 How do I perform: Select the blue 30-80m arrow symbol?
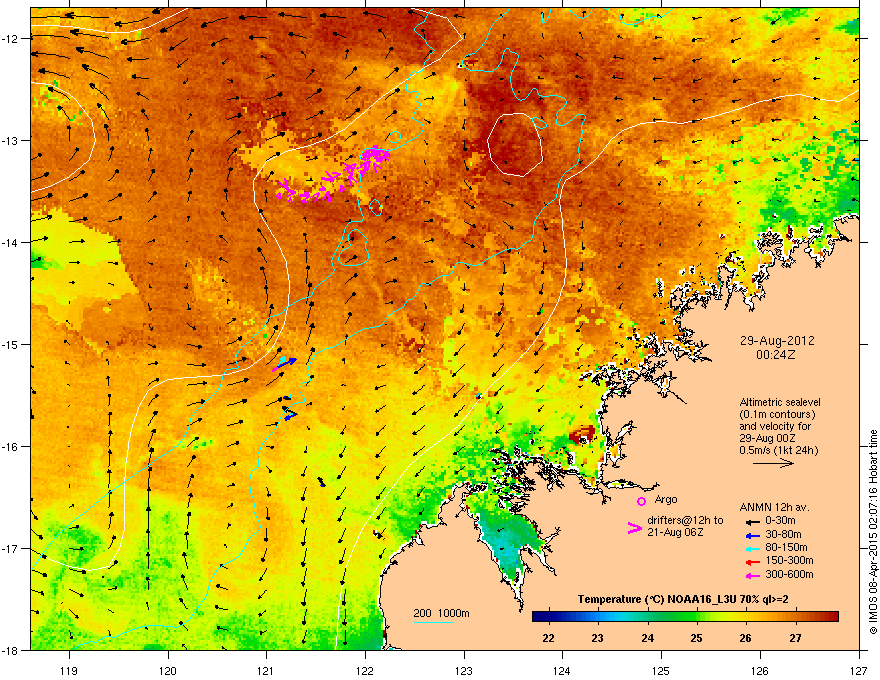tap(752, 535)
